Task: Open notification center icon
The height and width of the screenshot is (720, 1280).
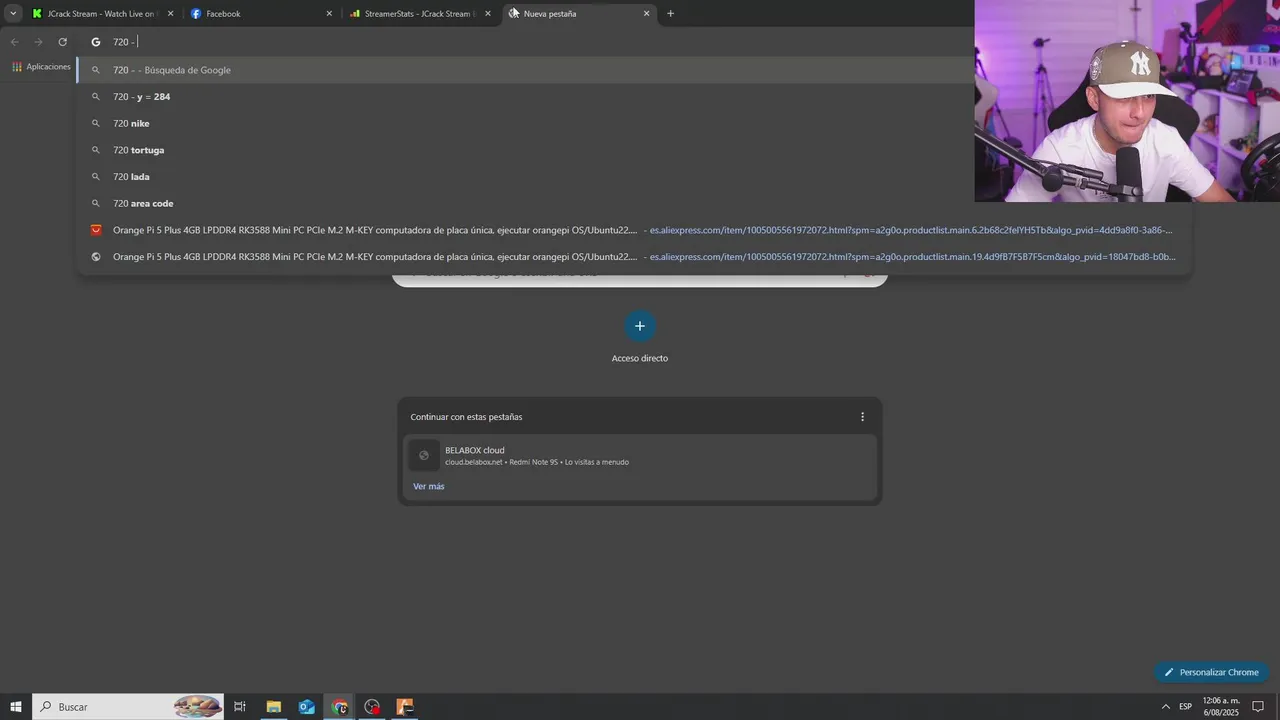Action: pyautogui.click(x=1259, y=707)
